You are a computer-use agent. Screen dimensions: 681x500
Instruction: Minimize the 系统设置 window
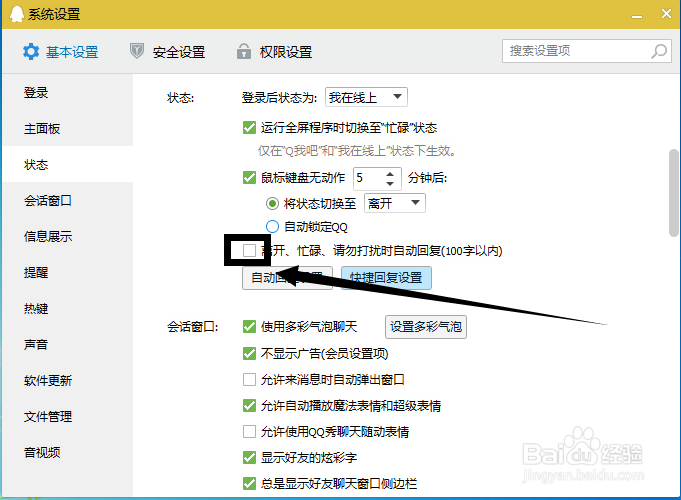coord(637,16)
